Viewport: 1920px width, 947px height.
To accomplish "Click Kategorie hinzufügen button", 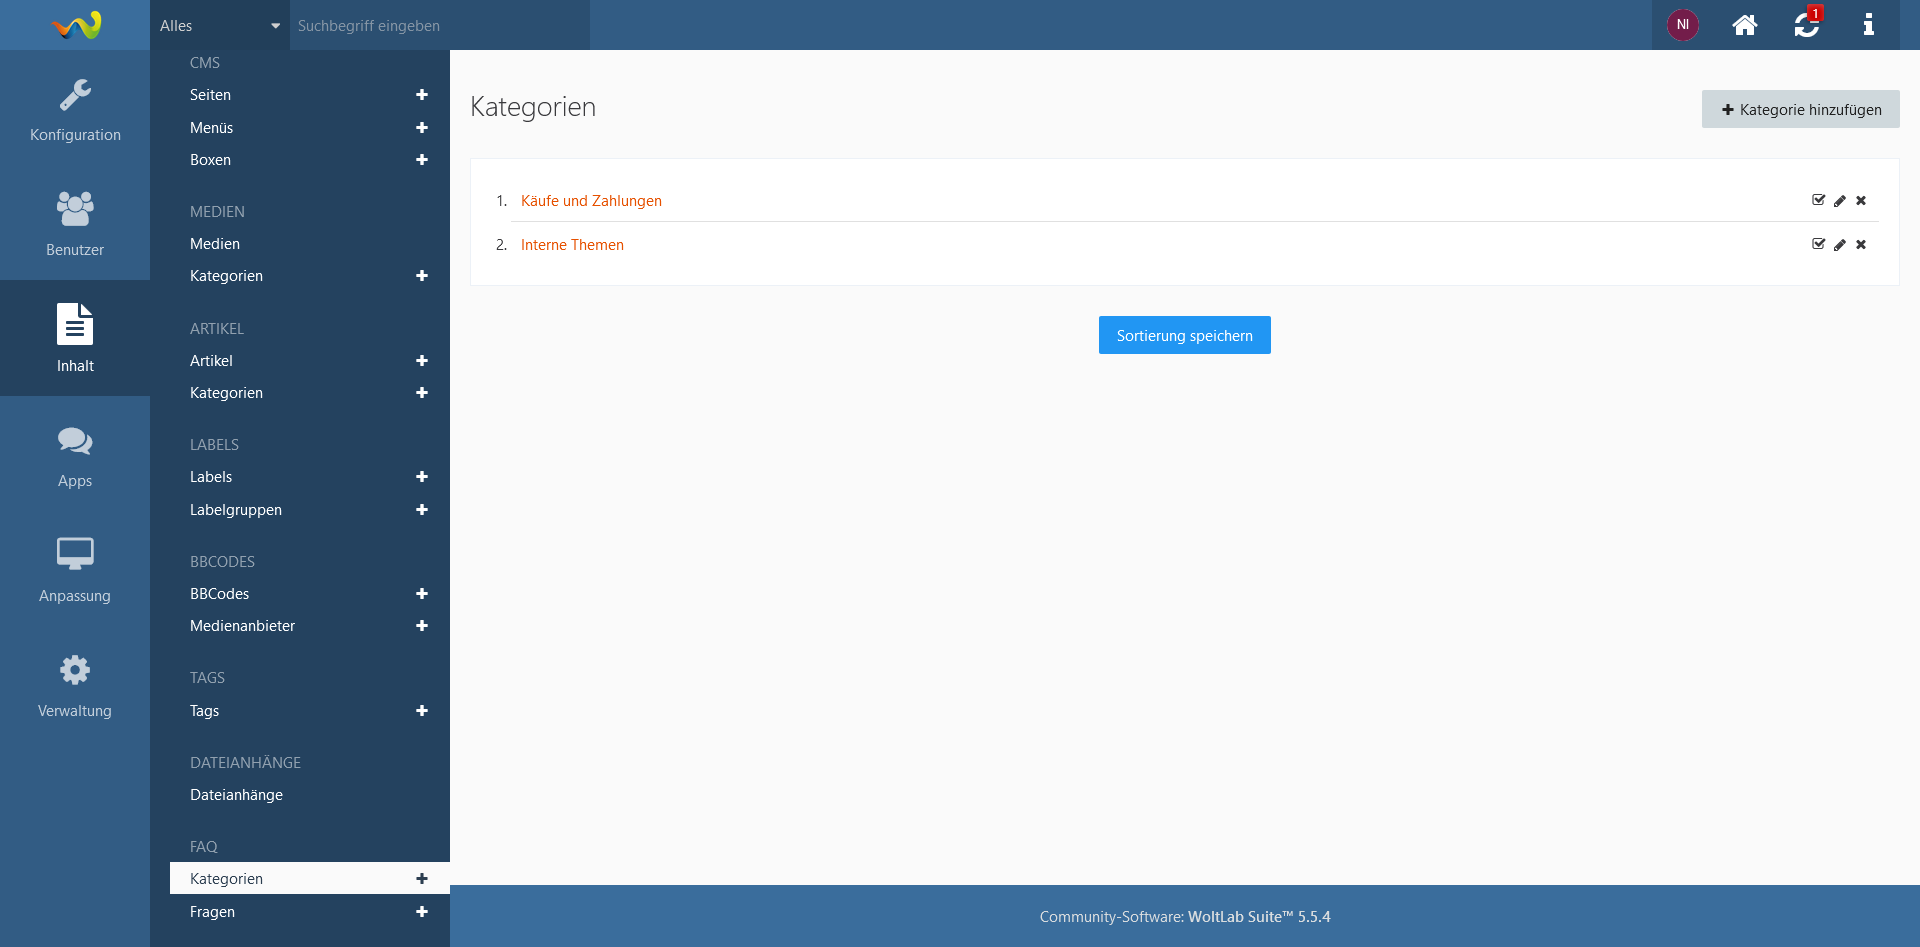I will pos(1800,110).
